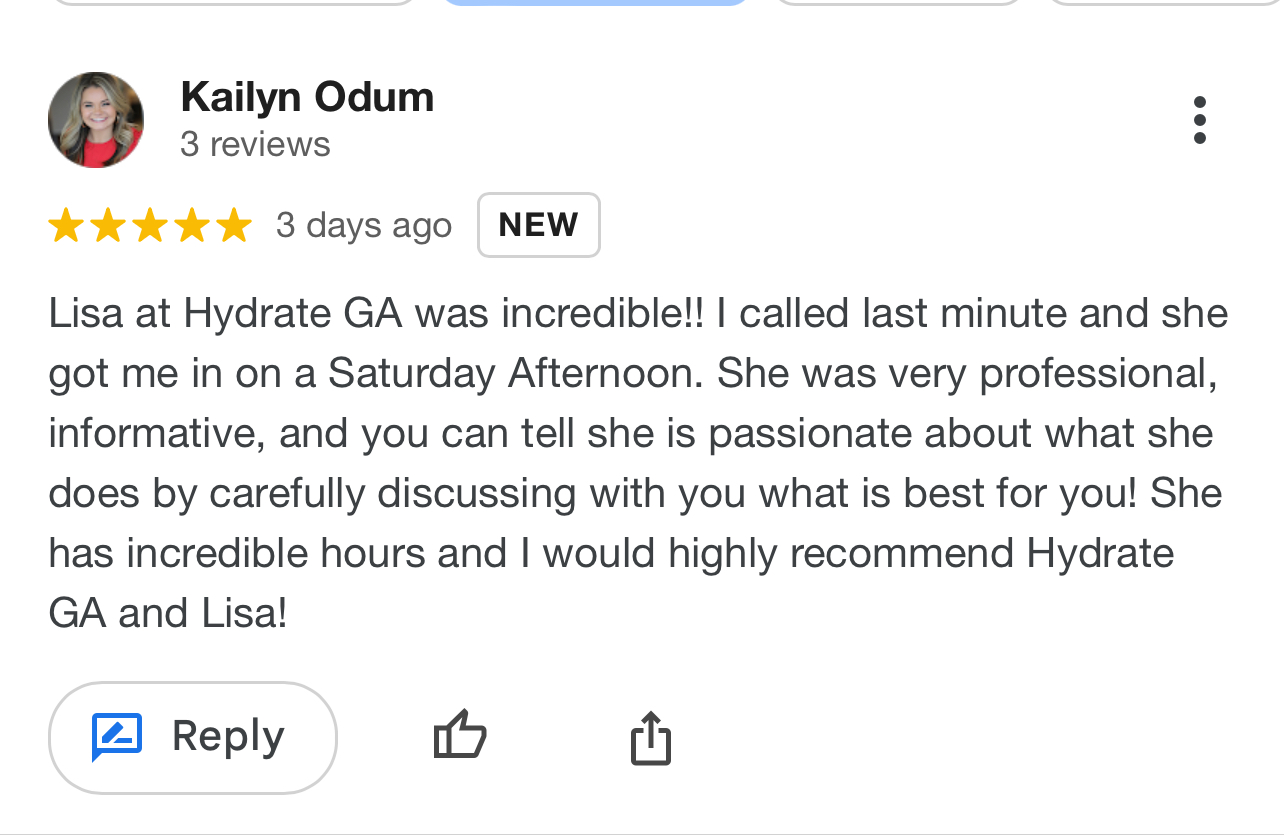
Task: Click the last star in the rating row
Action: coord(234,224)
